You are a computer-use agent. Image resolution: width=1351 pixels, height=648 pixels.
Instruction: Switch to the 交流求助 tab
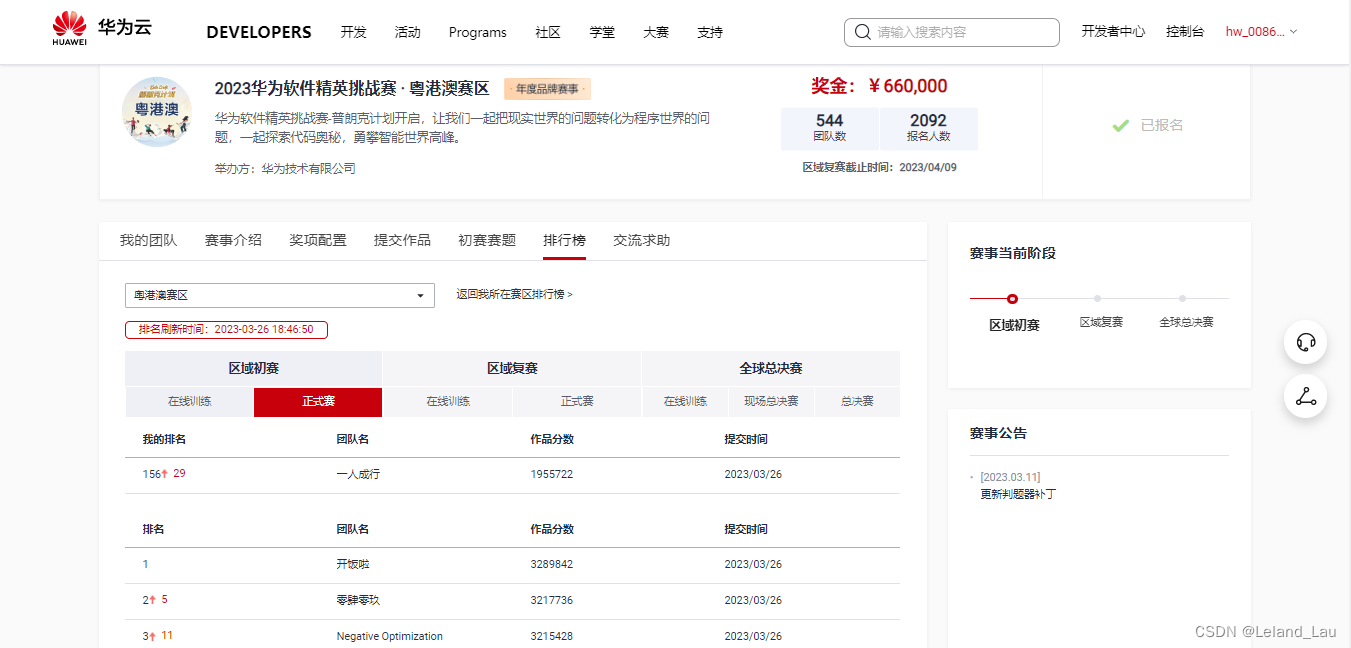click(641, 240)
